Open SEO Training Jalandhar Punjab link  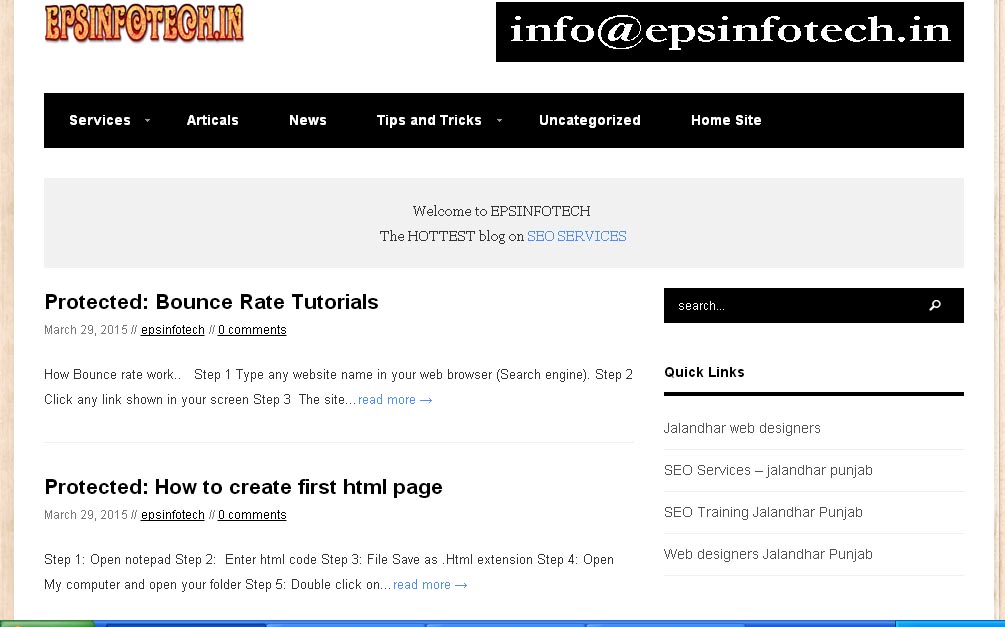click(762, 512)
